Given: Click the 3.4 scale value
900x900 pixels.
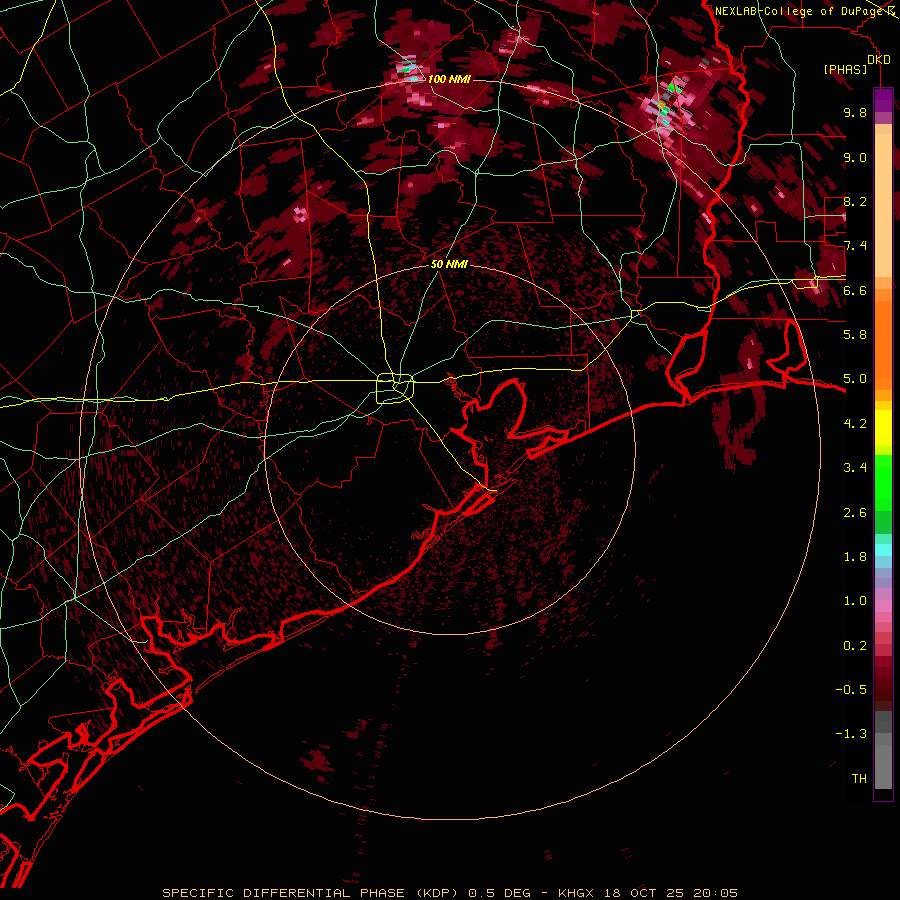Looking at the screenshot, I should pos(855,468).
